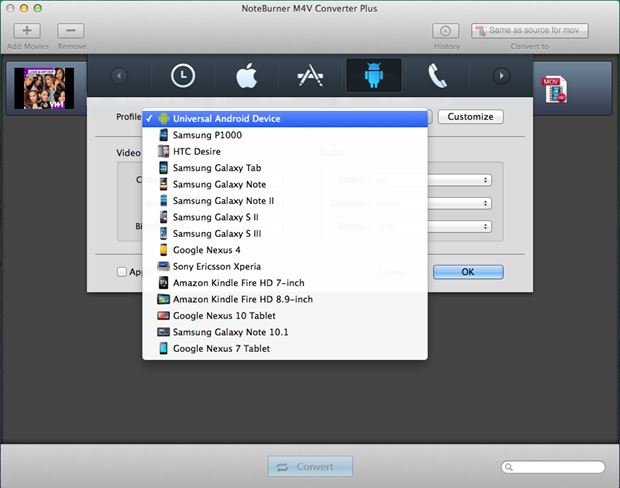Open the audio Codec dropdown
Screen dimensions: 620x488
pos(459,180)
